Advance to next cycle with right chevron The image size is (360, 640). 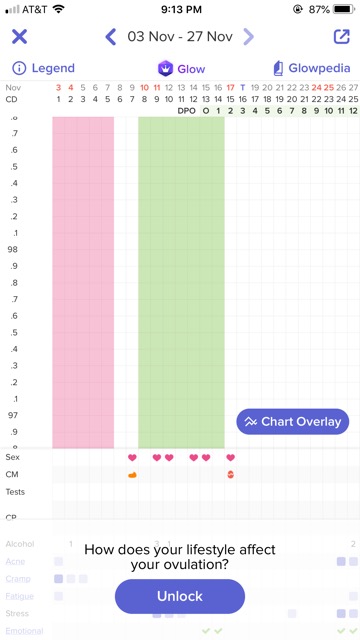point(248,37)
